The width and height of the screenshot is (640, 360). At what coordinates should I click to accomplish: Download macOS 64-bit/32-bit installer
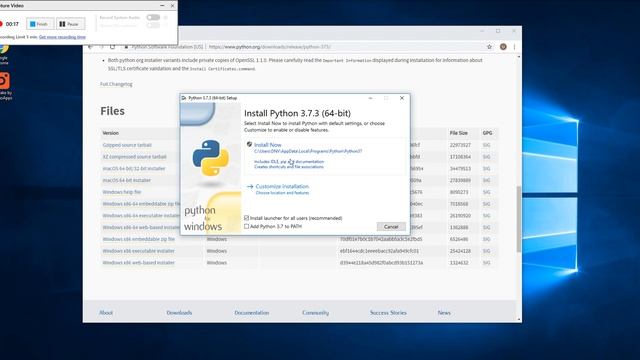134,169
